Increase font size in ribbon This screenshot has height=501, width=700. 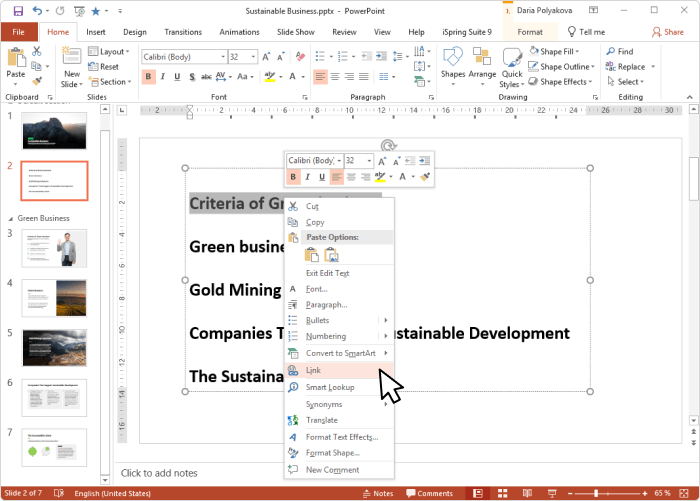(x=266, y=57)
